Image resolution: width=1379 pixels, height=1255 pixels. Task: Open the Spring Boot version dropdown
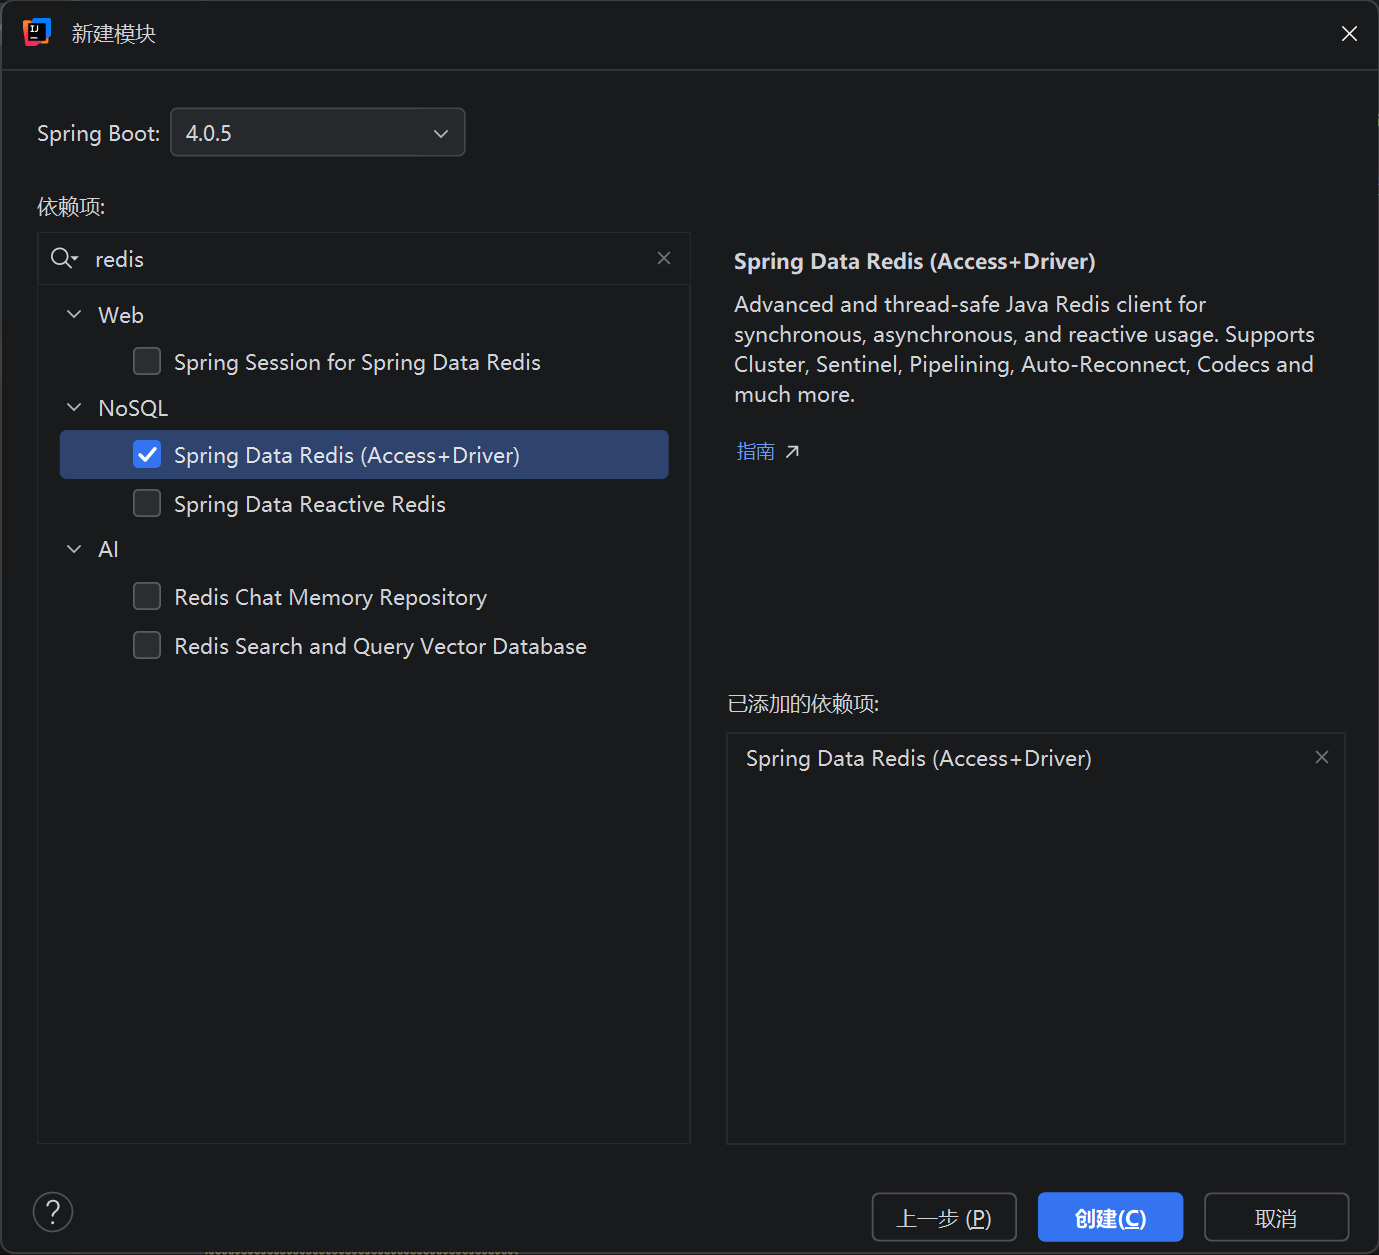(318, 132)
